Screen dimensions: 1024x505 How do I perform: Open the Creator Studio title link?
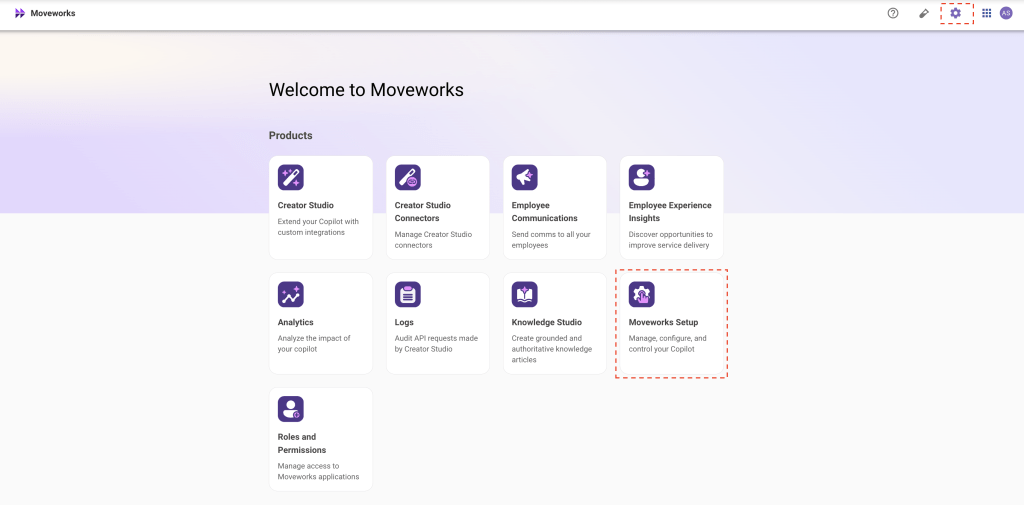(x=306, y=205)
